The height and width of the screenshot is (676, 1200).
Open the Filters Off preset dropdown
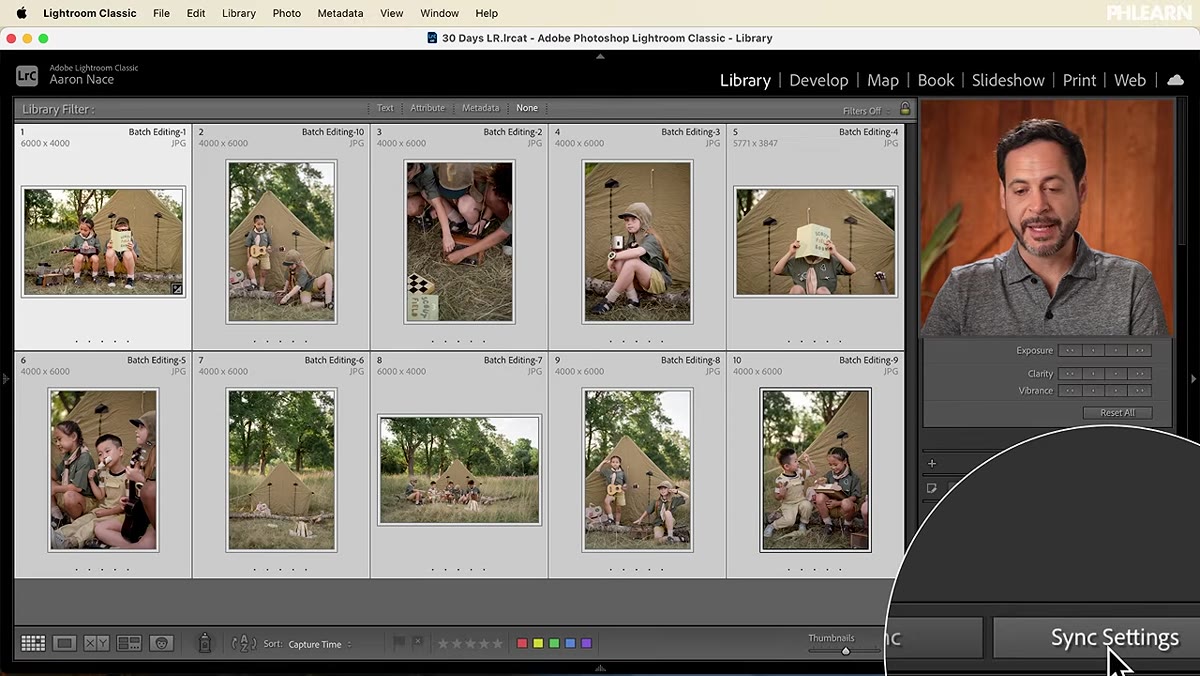tap(866, 110)
